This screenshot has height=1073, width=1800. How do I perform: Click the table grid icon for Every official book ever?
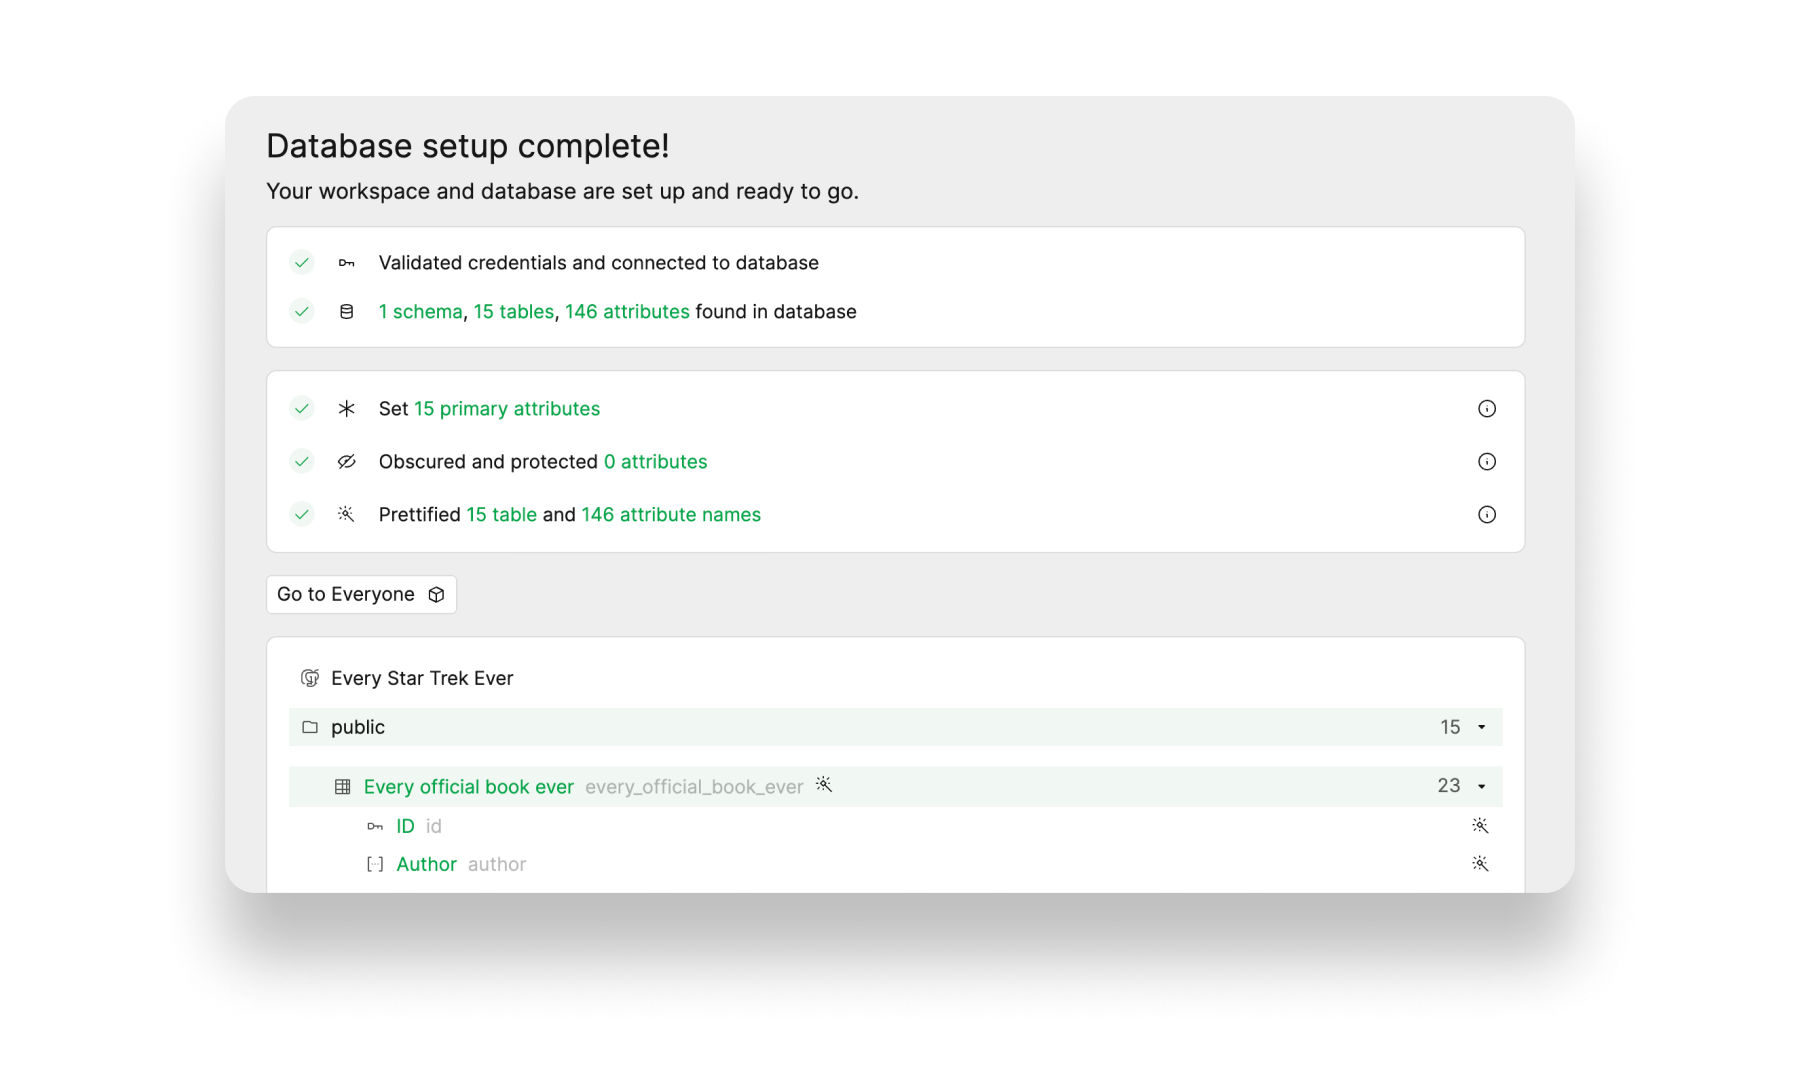(x=342, y=786)
